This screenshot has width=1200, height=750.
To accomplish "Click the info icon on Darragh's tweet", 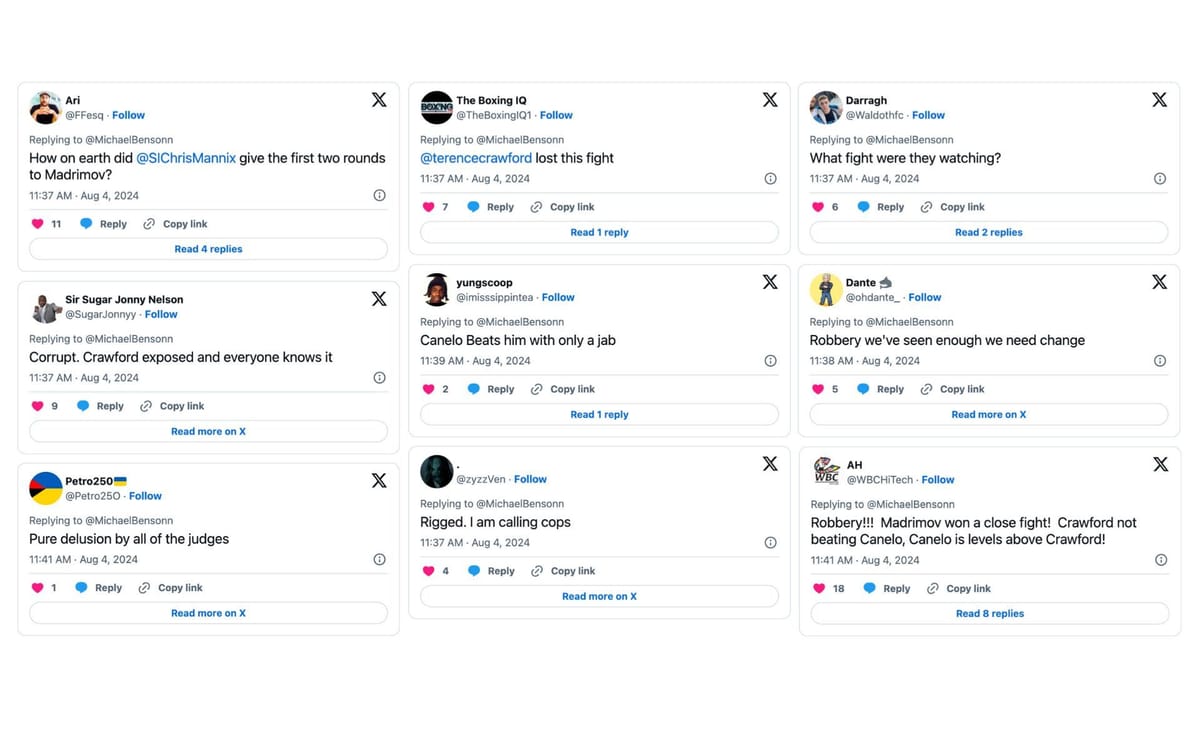I will click(1159, 179).
